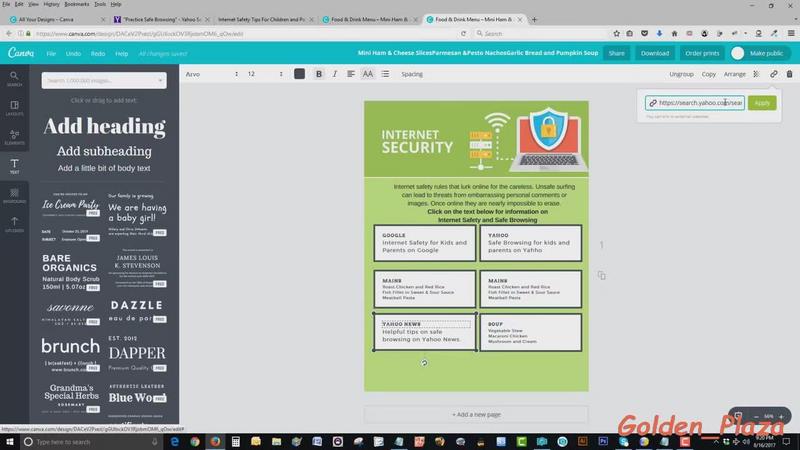
Task: Click Add a new page
Action: (476, 414)
